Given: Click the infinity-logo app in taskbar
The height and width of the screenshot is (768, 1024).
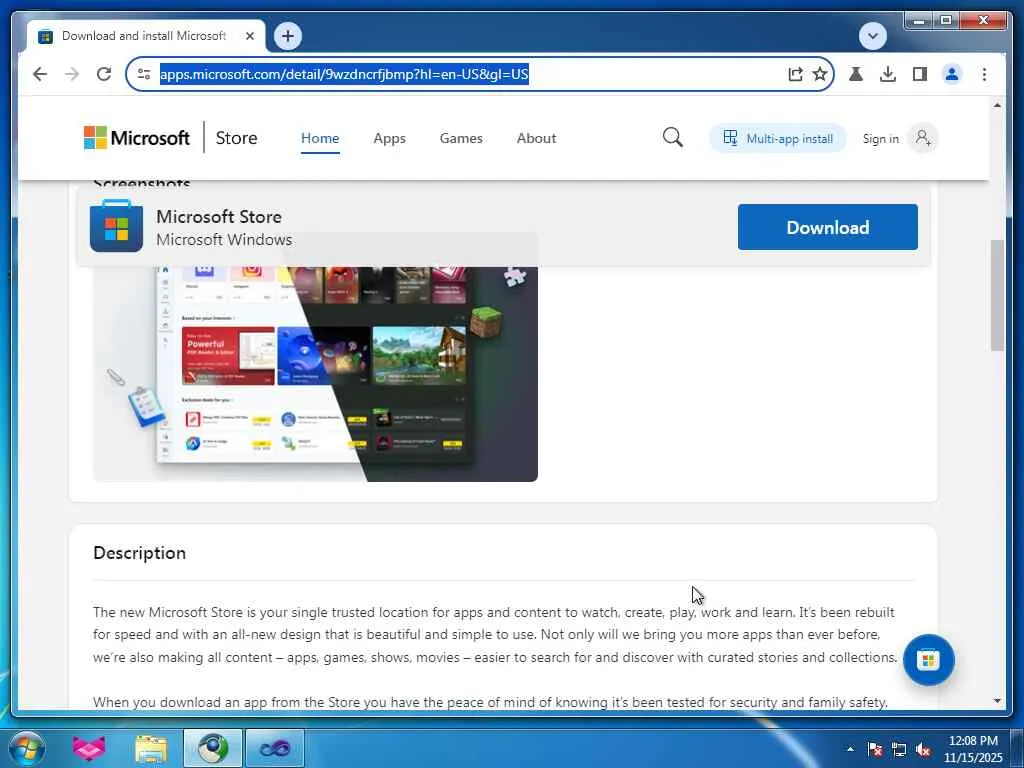Looking at the screenshot, I should [x=274, y=748].
